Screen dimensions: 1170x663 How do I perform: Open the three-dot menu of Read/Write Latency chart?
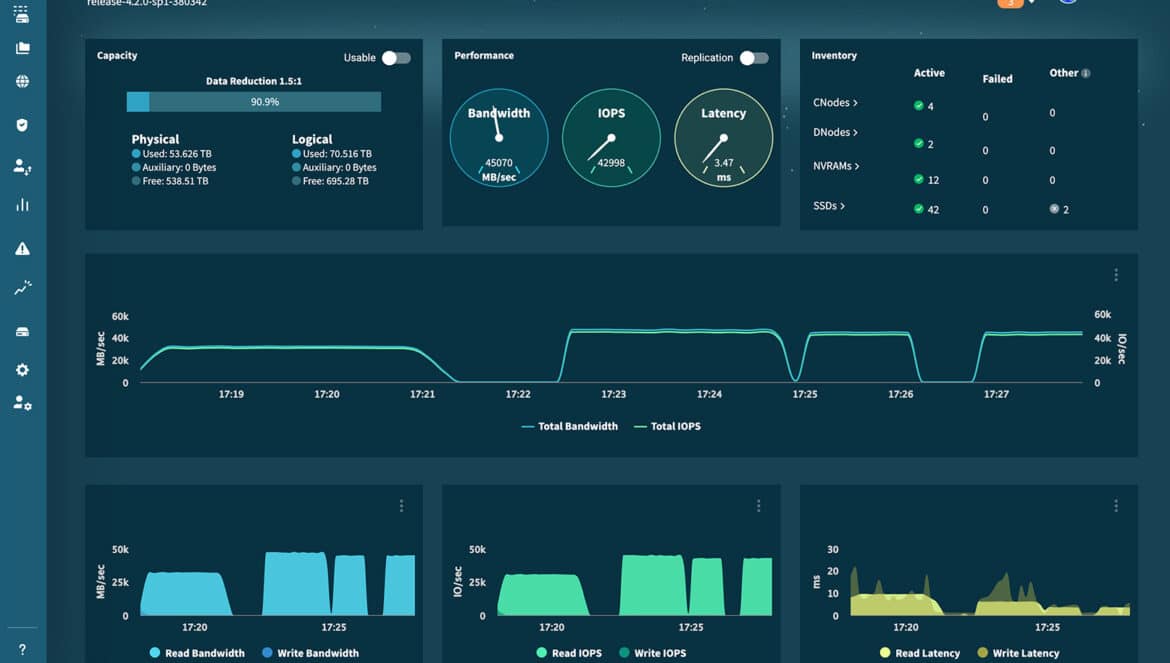(x=1116, y=506)
